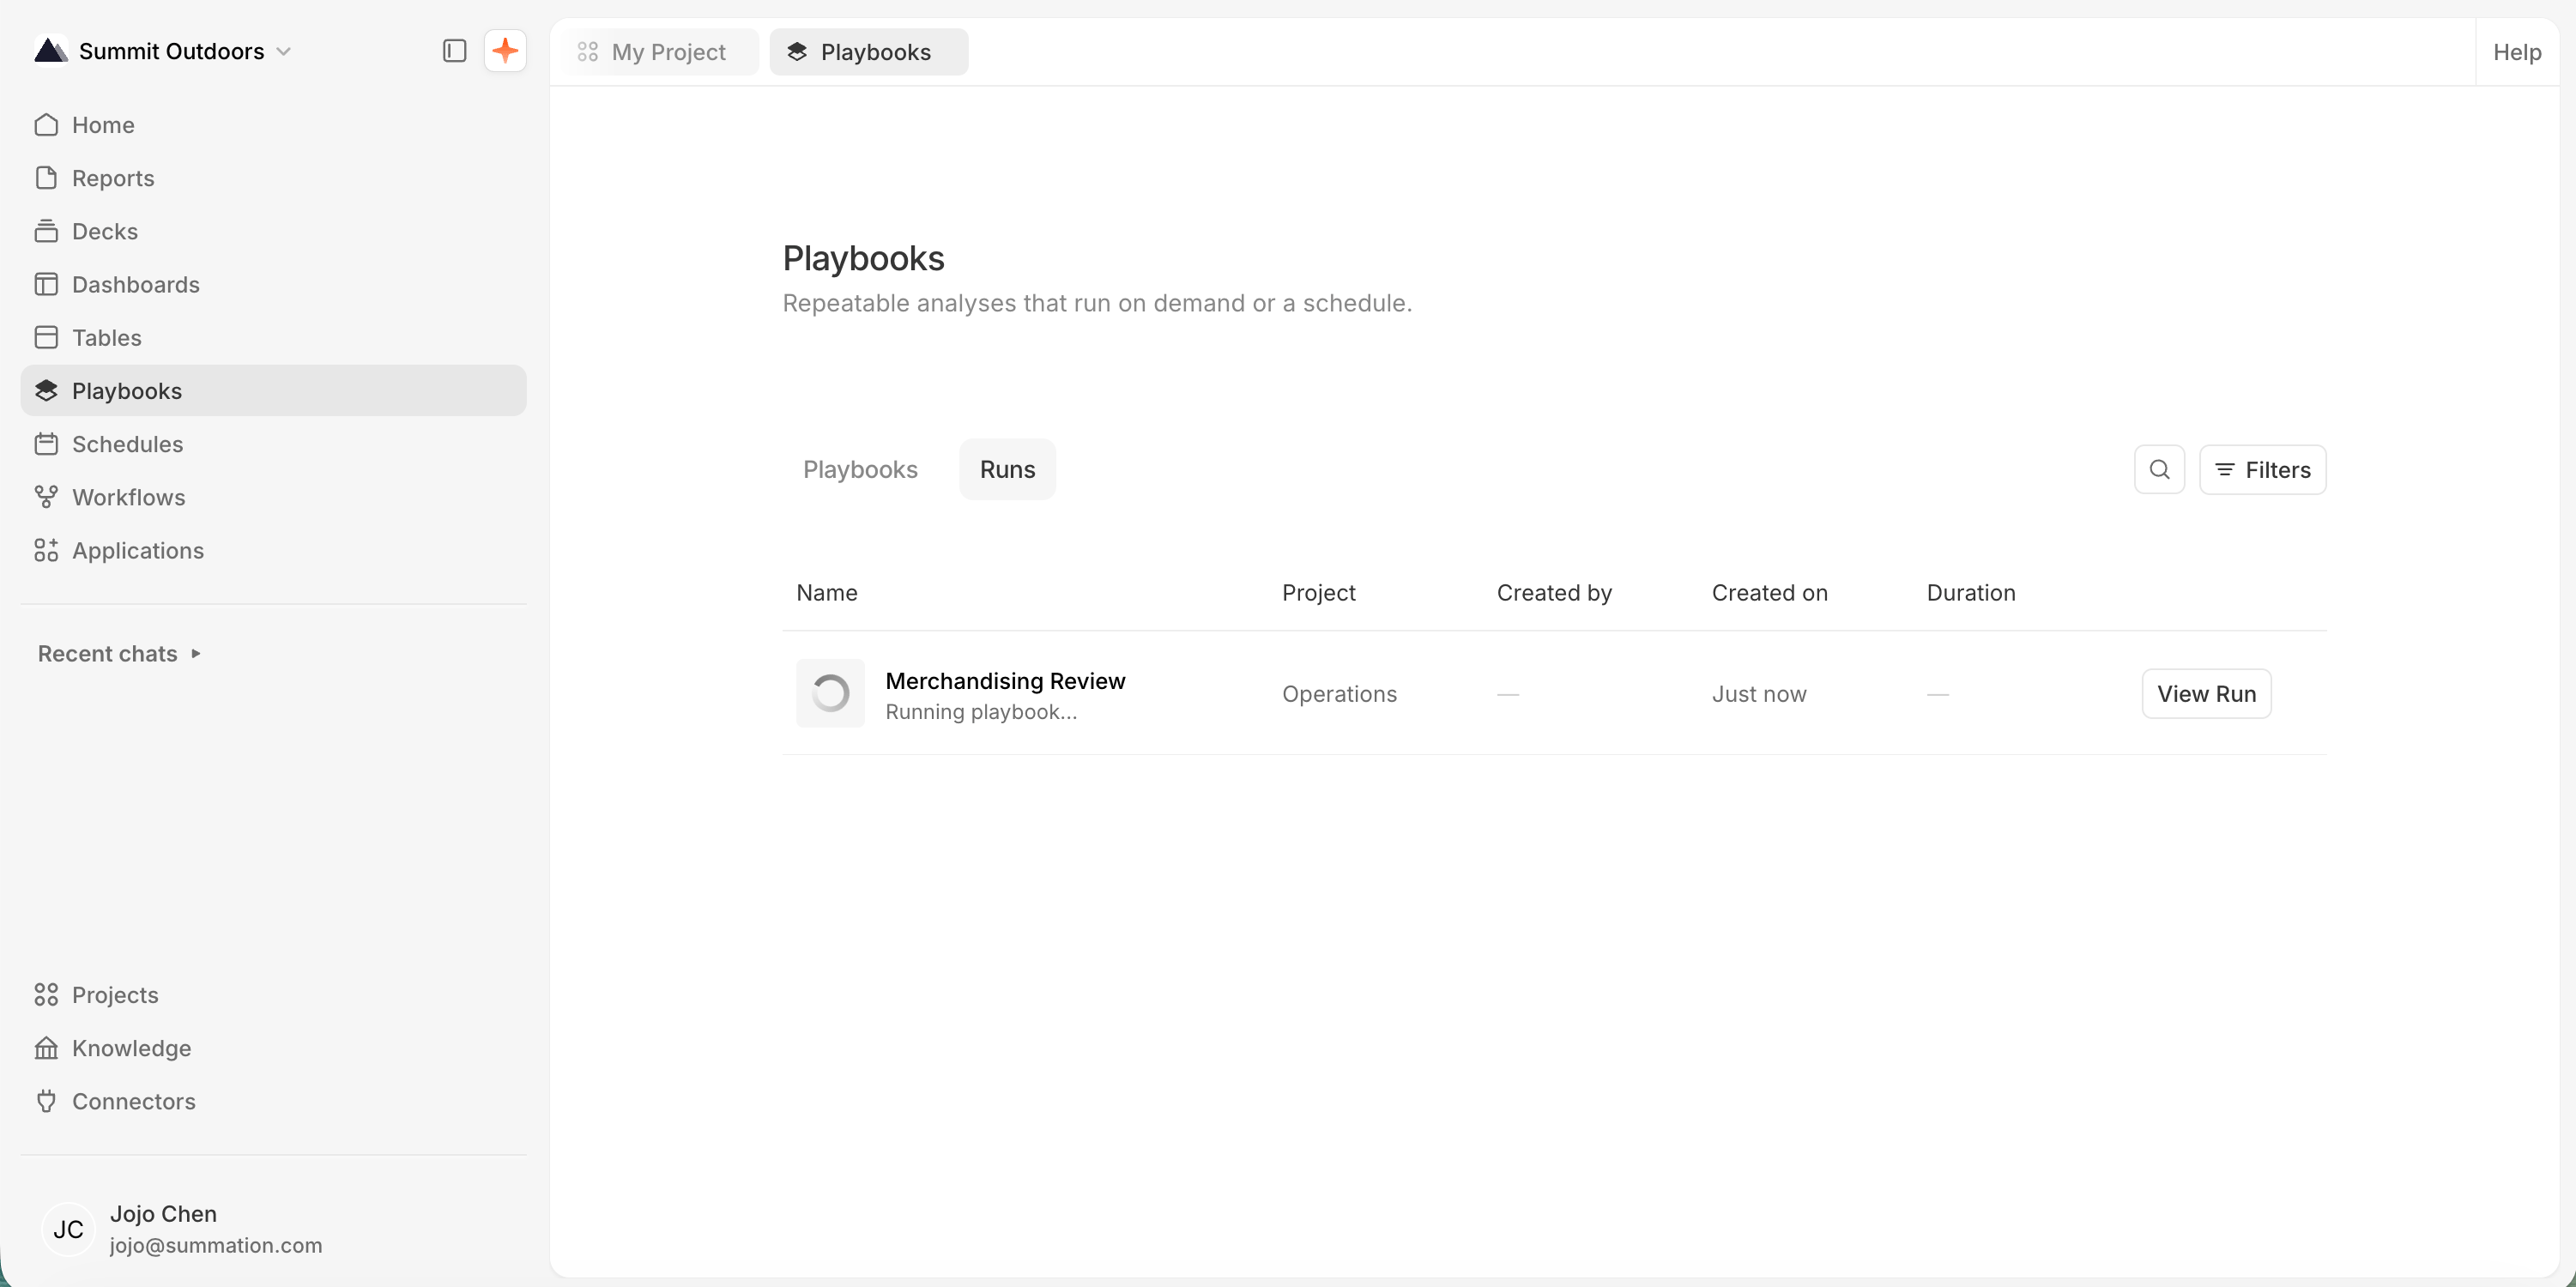Open search with the magnifier icon

(x=2160, y=469)
